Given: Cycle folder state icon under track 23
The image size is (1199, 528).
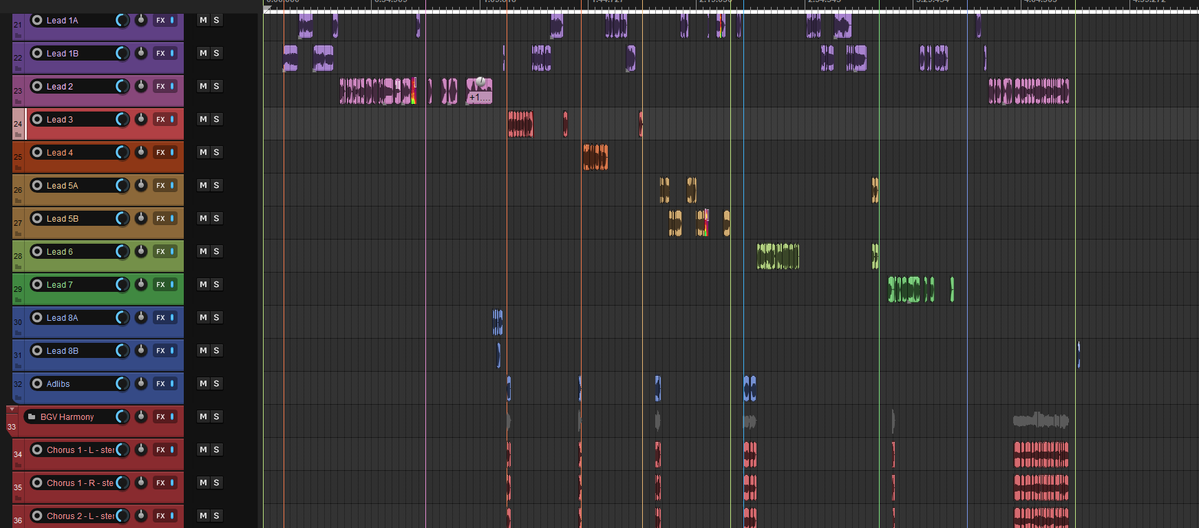Looking at the screenshot, I should (18, 100).
